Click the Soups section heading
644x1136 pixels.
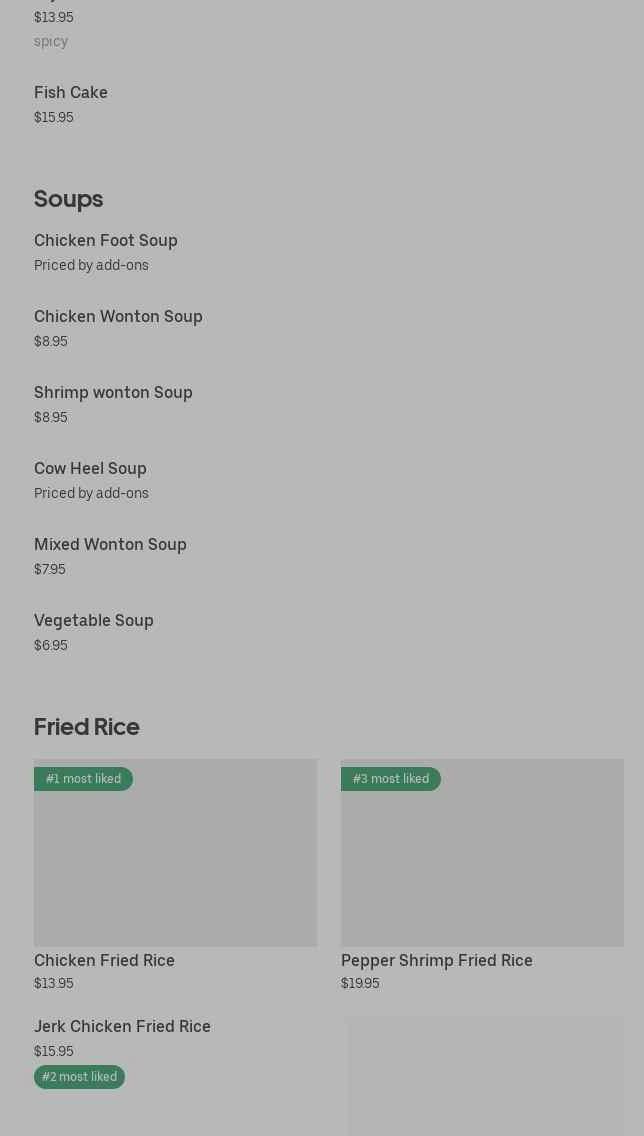(x=69, y=199)
